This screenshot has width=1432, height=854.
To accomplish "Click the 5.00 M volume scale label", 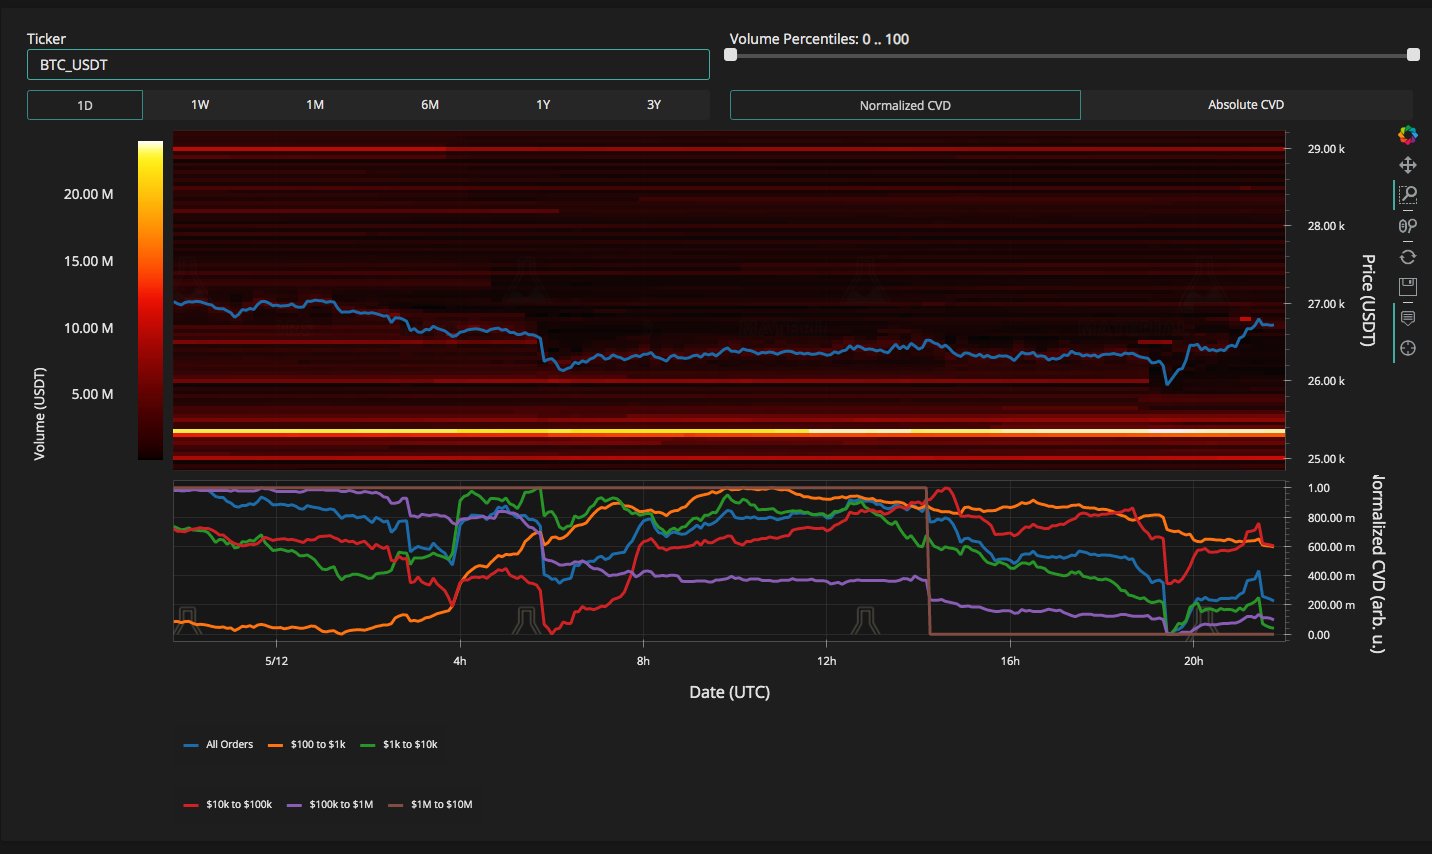I will 93,394.
